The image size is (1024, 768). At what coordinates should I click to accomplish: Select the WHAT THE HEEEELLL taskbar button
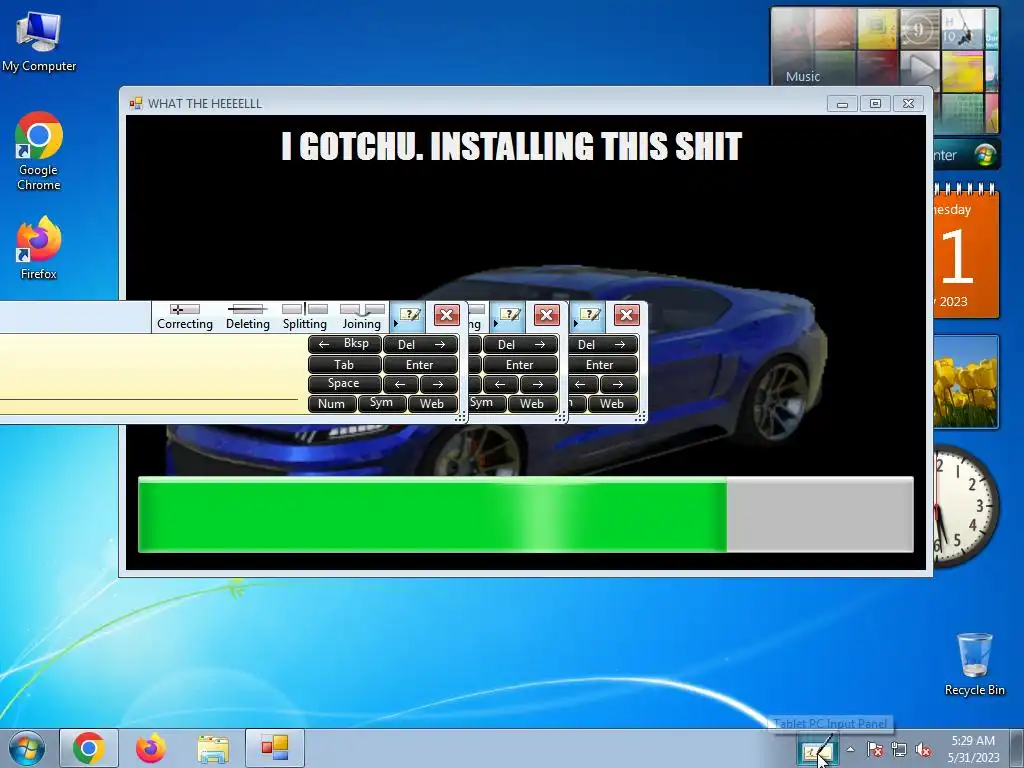[275, 748]
